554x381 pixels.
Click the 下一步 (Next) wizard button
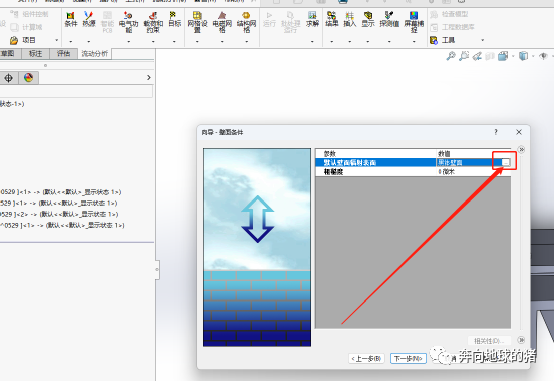pos(408,358)
